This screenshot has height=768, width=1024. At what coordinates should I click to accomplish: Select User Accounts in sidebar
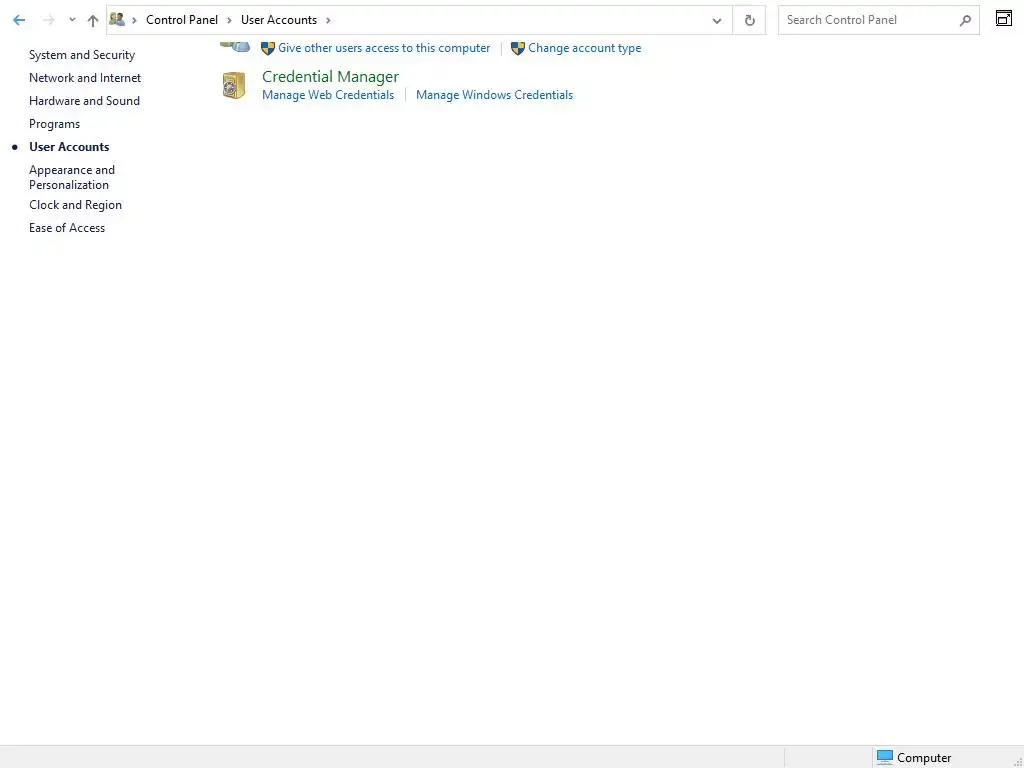[x=69, y=147]
